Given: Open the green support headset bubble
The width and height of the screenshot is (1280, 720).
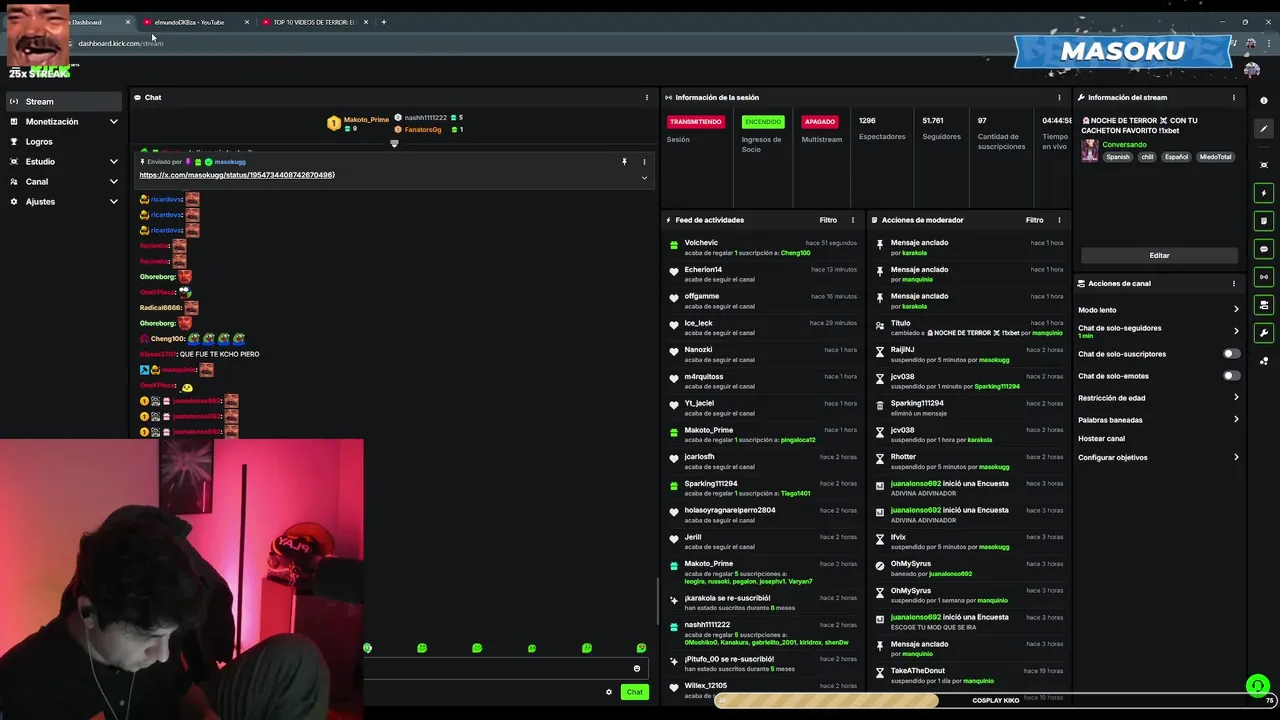Looking at the screenshot, I should point(1257,686).
